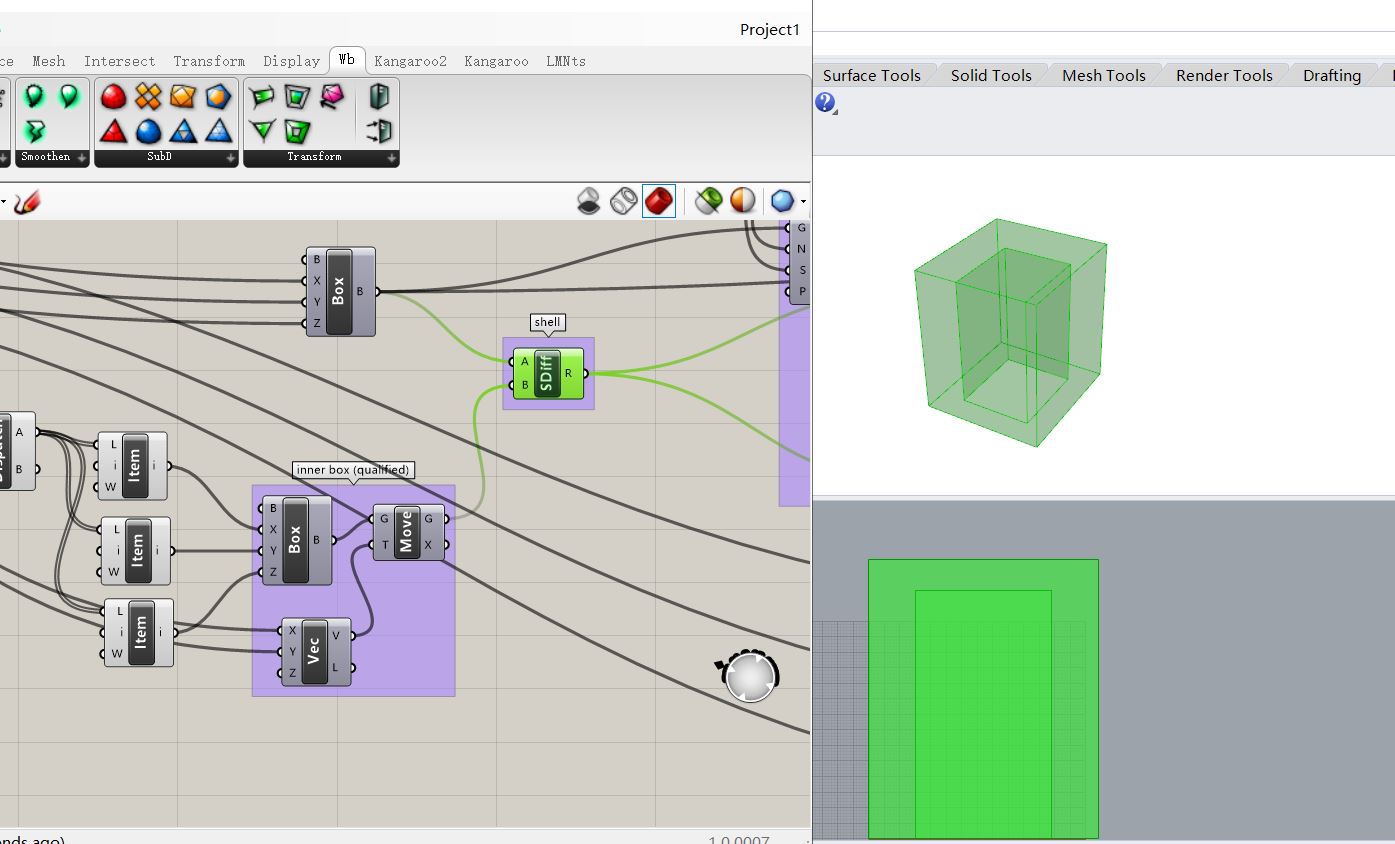Select the panel-with-arrows Transform icon
Viewport: 1395px width, 844px height.
tap(379, 130)
